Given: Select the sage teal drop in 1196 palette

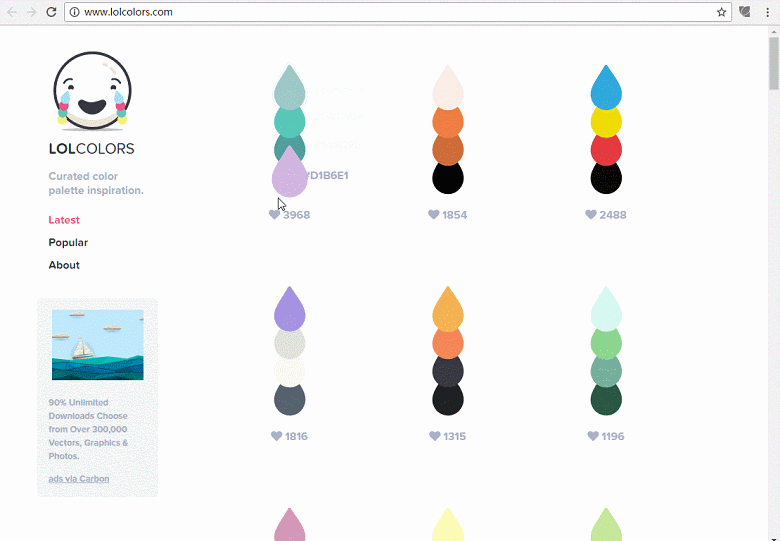Looking at the screenshot, I should coord(606,372).
